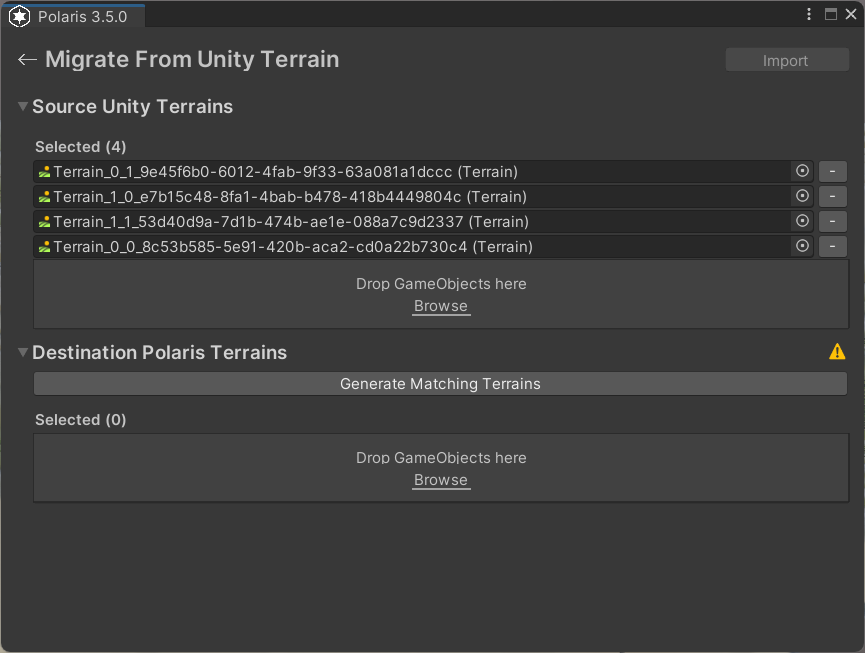Remove Terrain_0_1 with its minus button
This screenshot has height=653, width=865.
(x=832, y=172)
